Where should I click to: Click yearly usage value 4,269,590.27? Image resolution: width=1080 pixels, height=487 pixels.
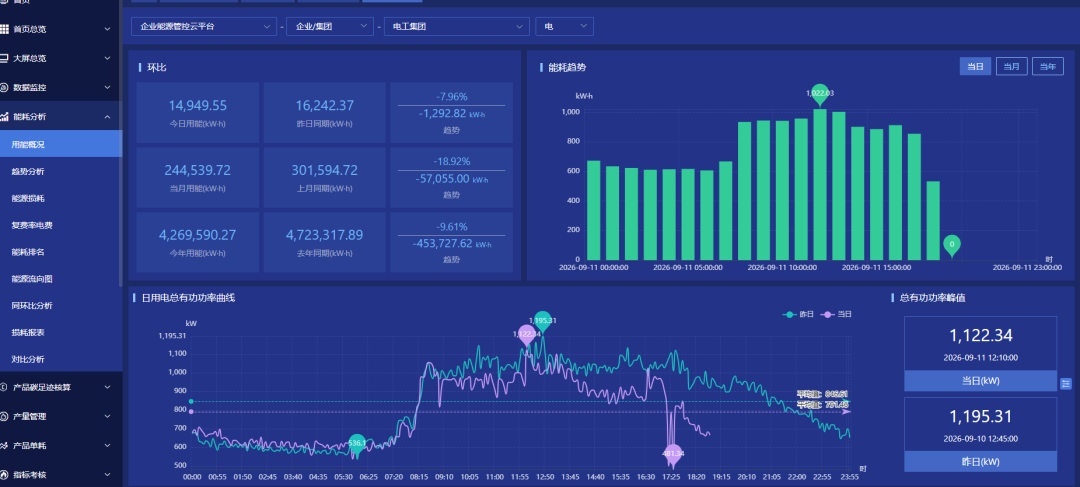point(198,235)
